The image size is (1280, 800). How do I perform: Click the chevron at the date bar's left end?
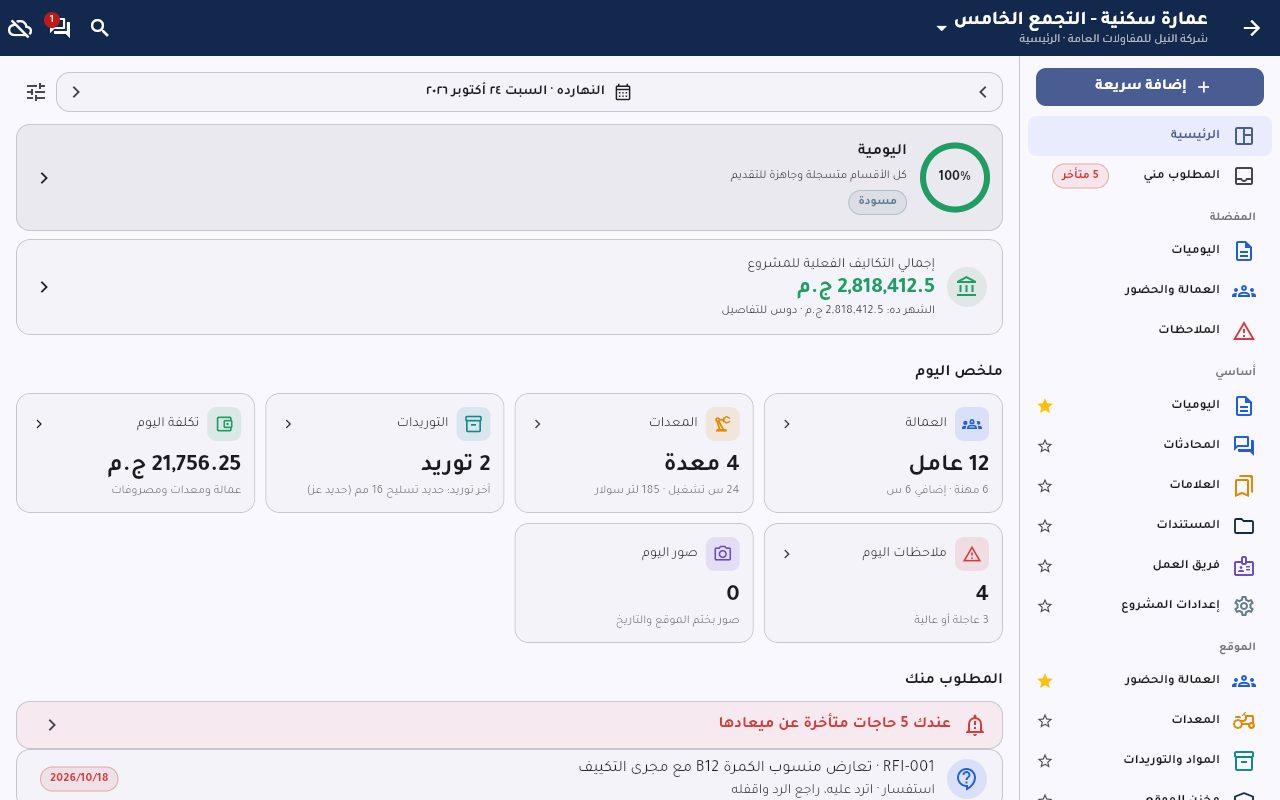[76, 92]
